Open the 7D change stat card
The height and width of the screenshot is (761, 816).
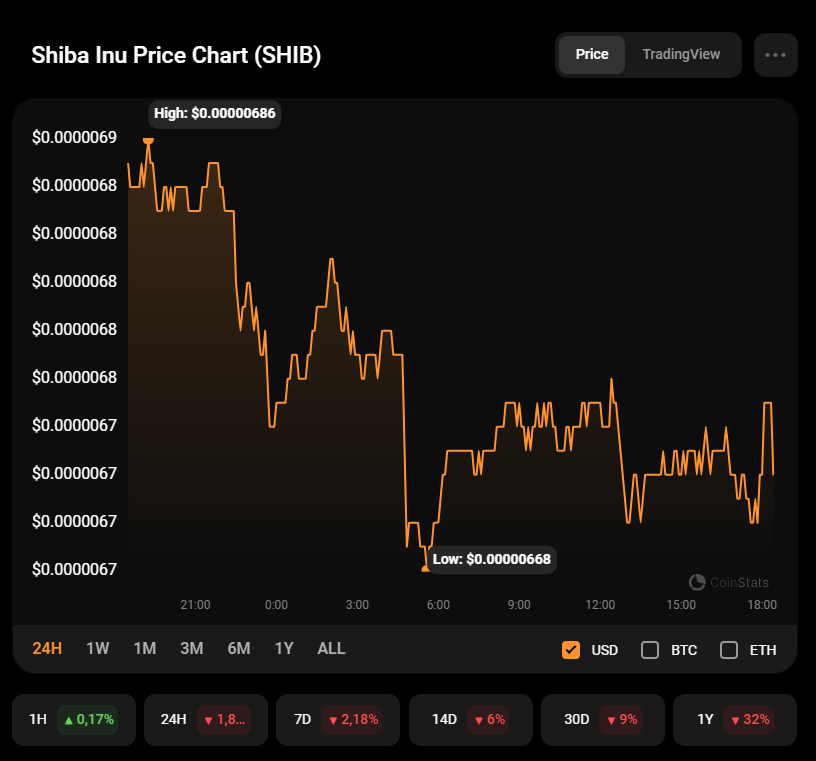tap(338, 719)
